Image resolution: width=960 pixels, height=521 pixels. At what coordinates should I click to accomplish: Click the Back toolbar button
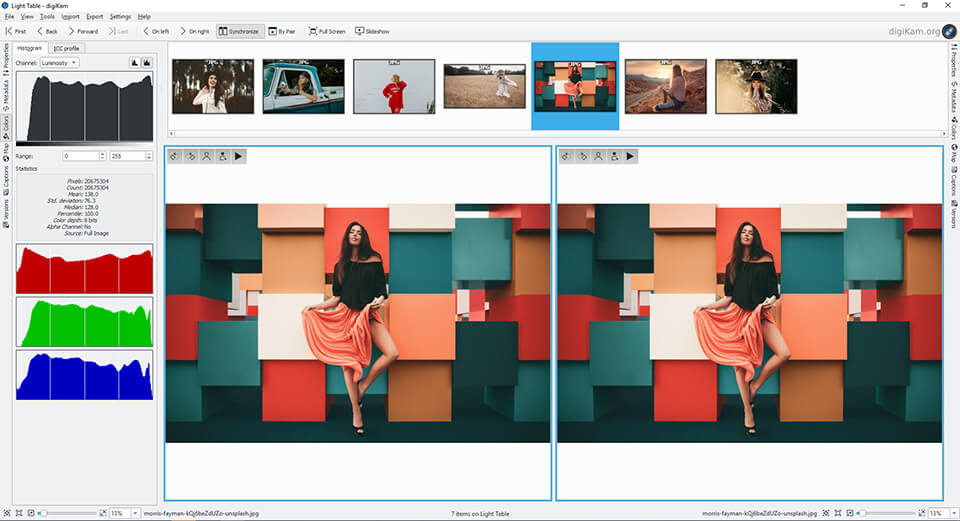click(x=47, y=31)
